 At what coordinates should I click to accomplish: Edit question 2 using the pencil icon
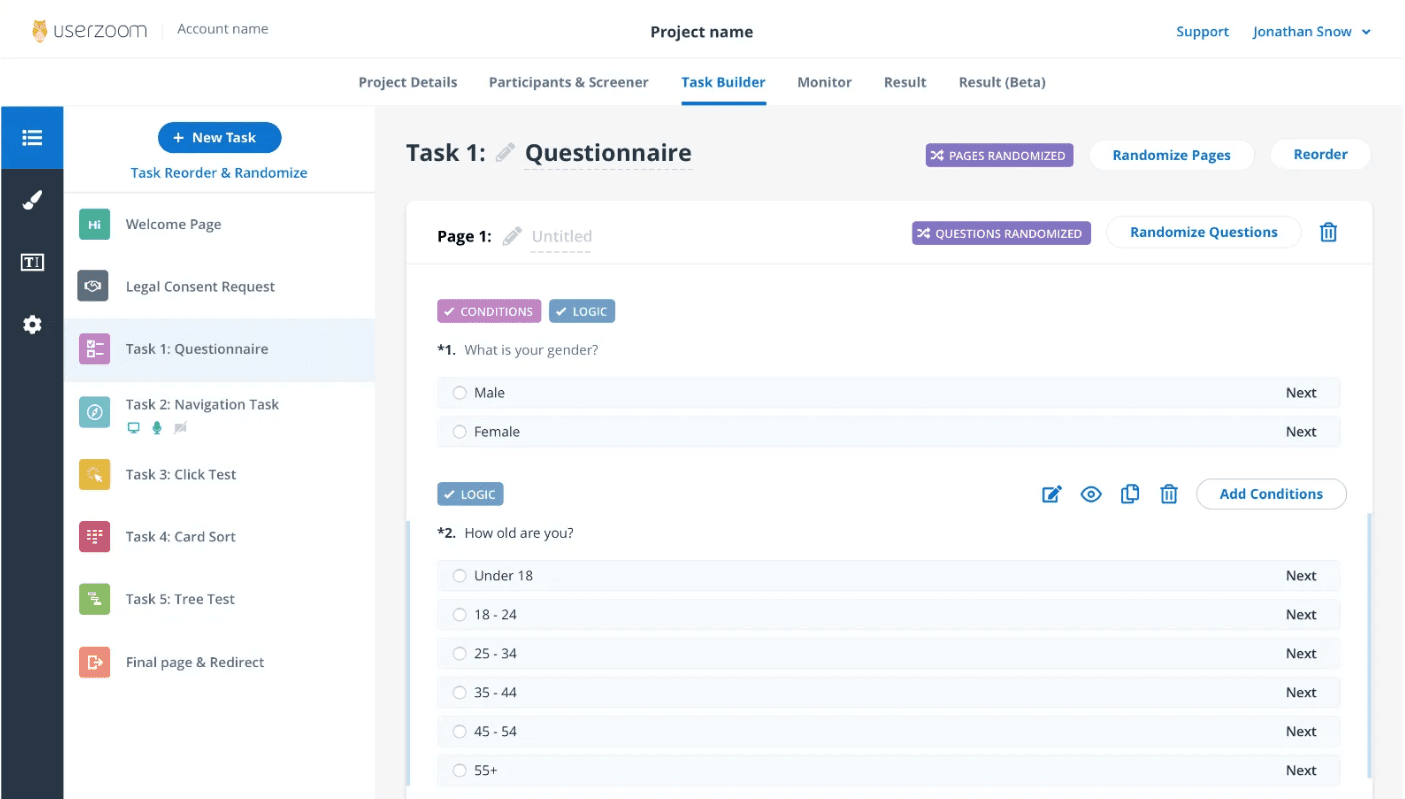(x=1051, y=493)
